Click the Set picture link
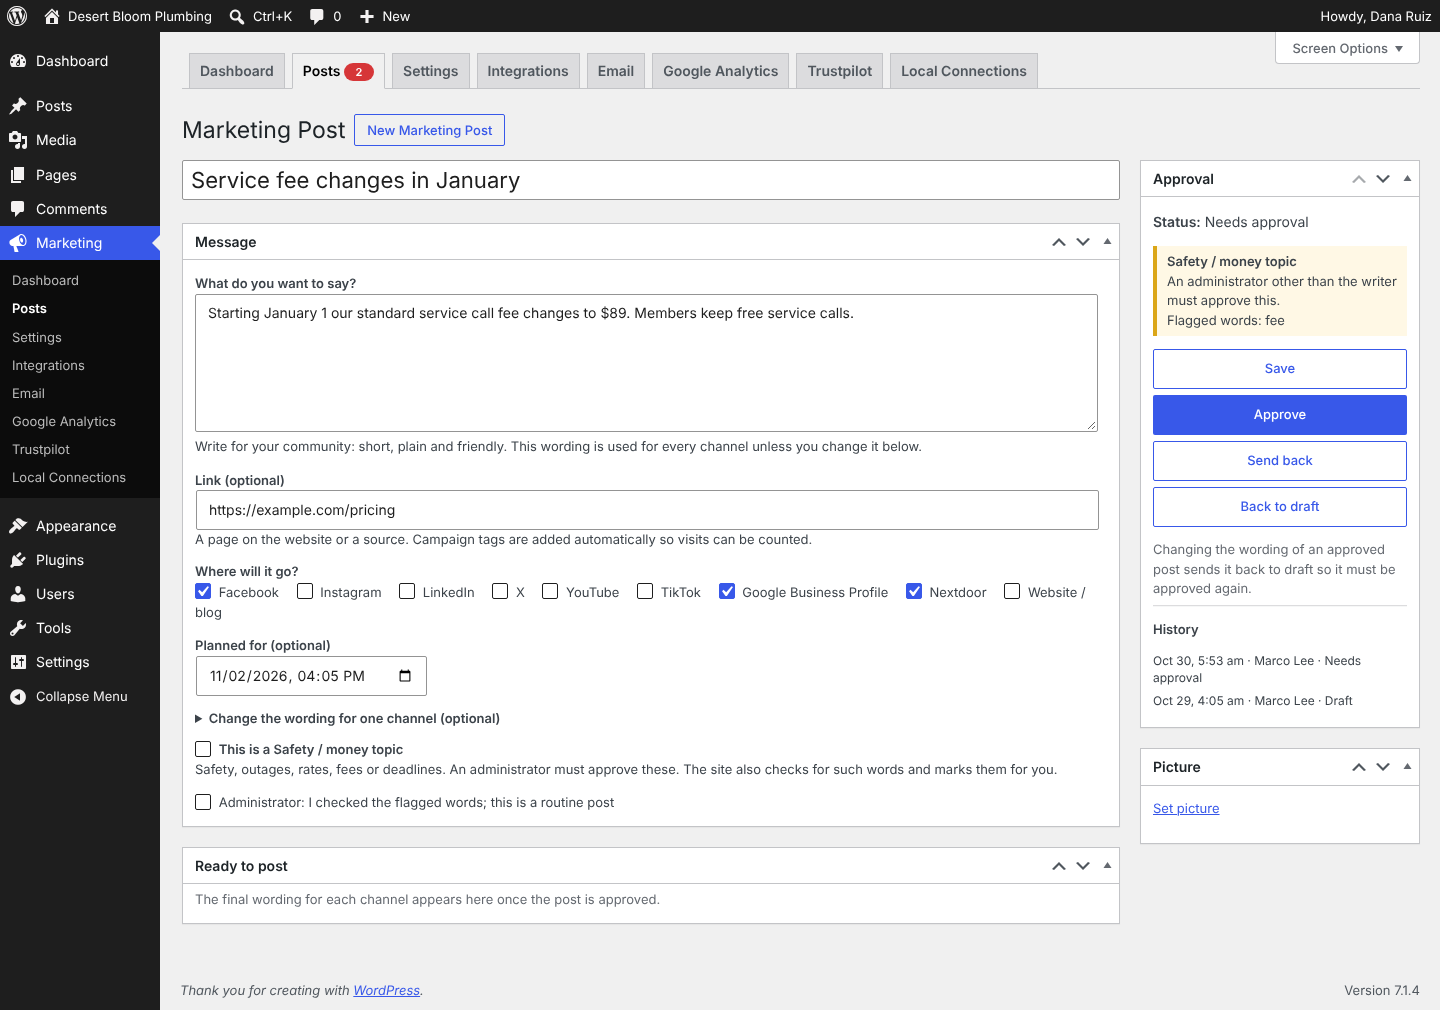This screenshot has height=1010, width=1440. (x=1186, y=808)
